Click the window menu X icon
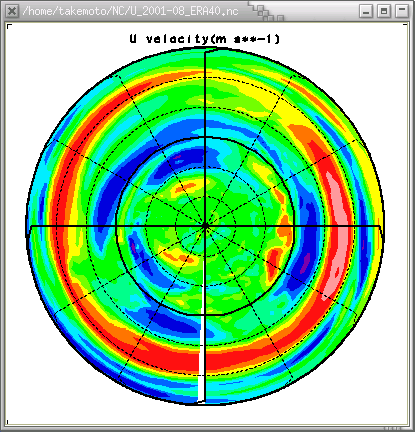The width and height of the screenshot is (415, 432). tap(12, 11)
